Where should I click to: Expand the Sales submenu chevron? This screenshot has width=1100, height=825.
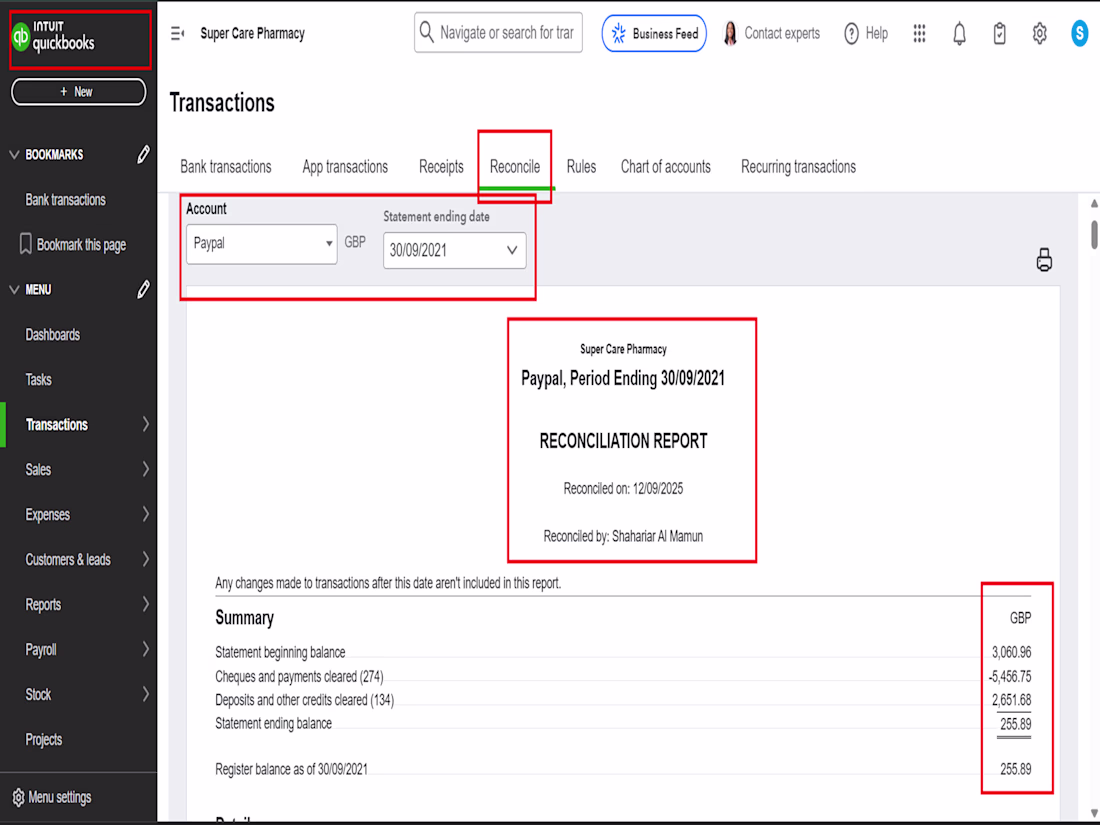click(145, 469)
